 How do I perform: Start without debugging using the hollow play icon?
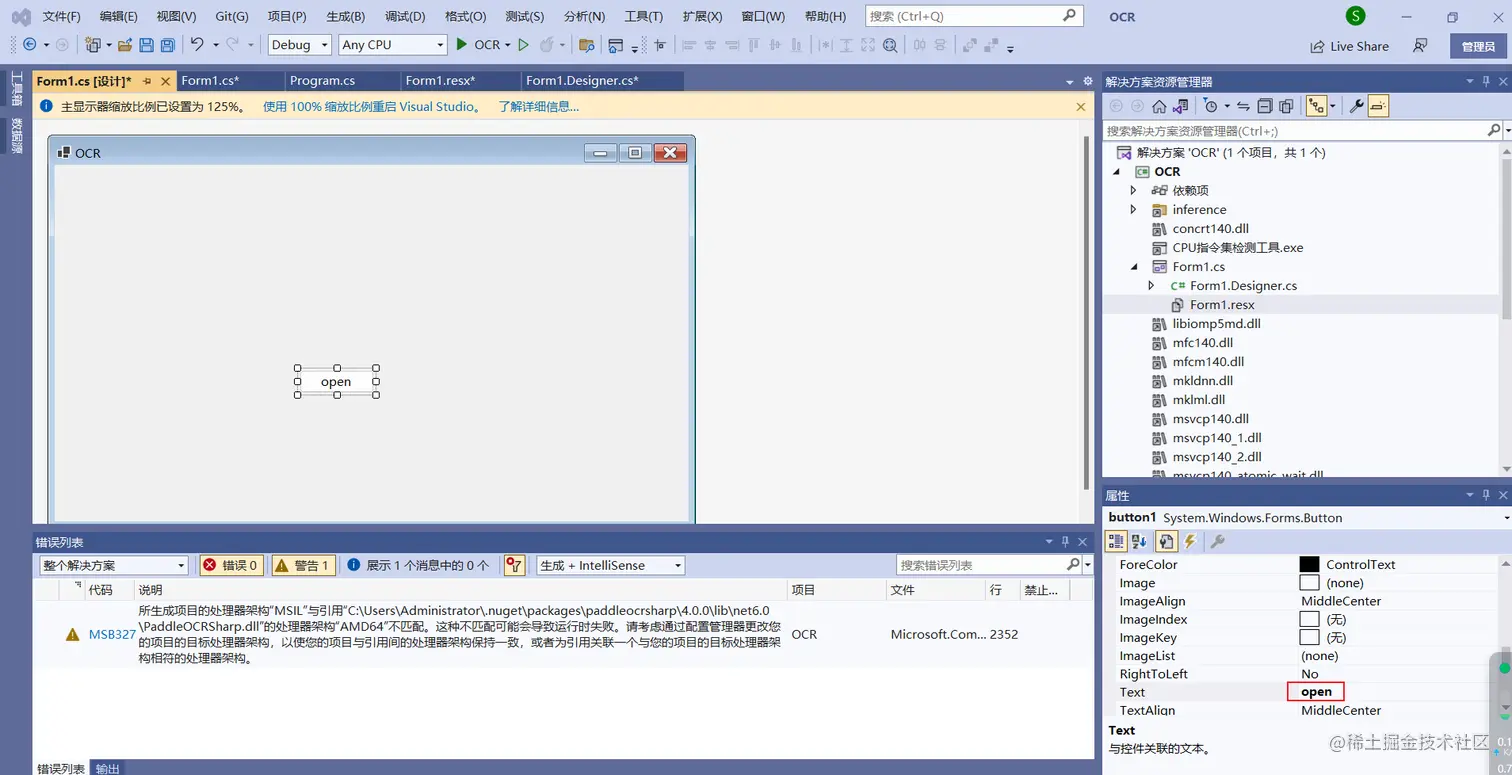pos(523,45)
